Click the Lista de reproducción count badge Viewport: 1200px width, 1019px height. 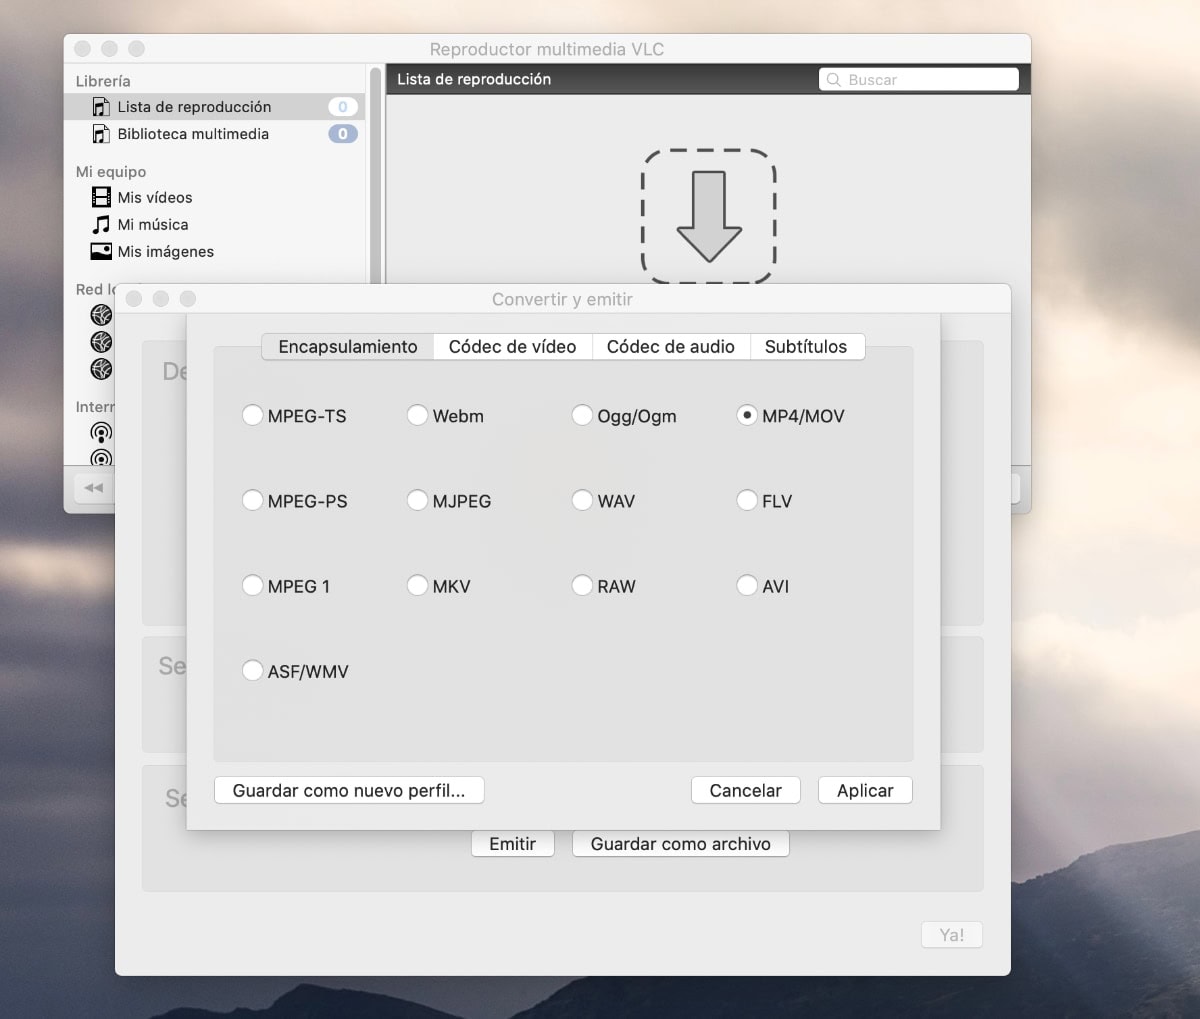(x=343, y=107)
